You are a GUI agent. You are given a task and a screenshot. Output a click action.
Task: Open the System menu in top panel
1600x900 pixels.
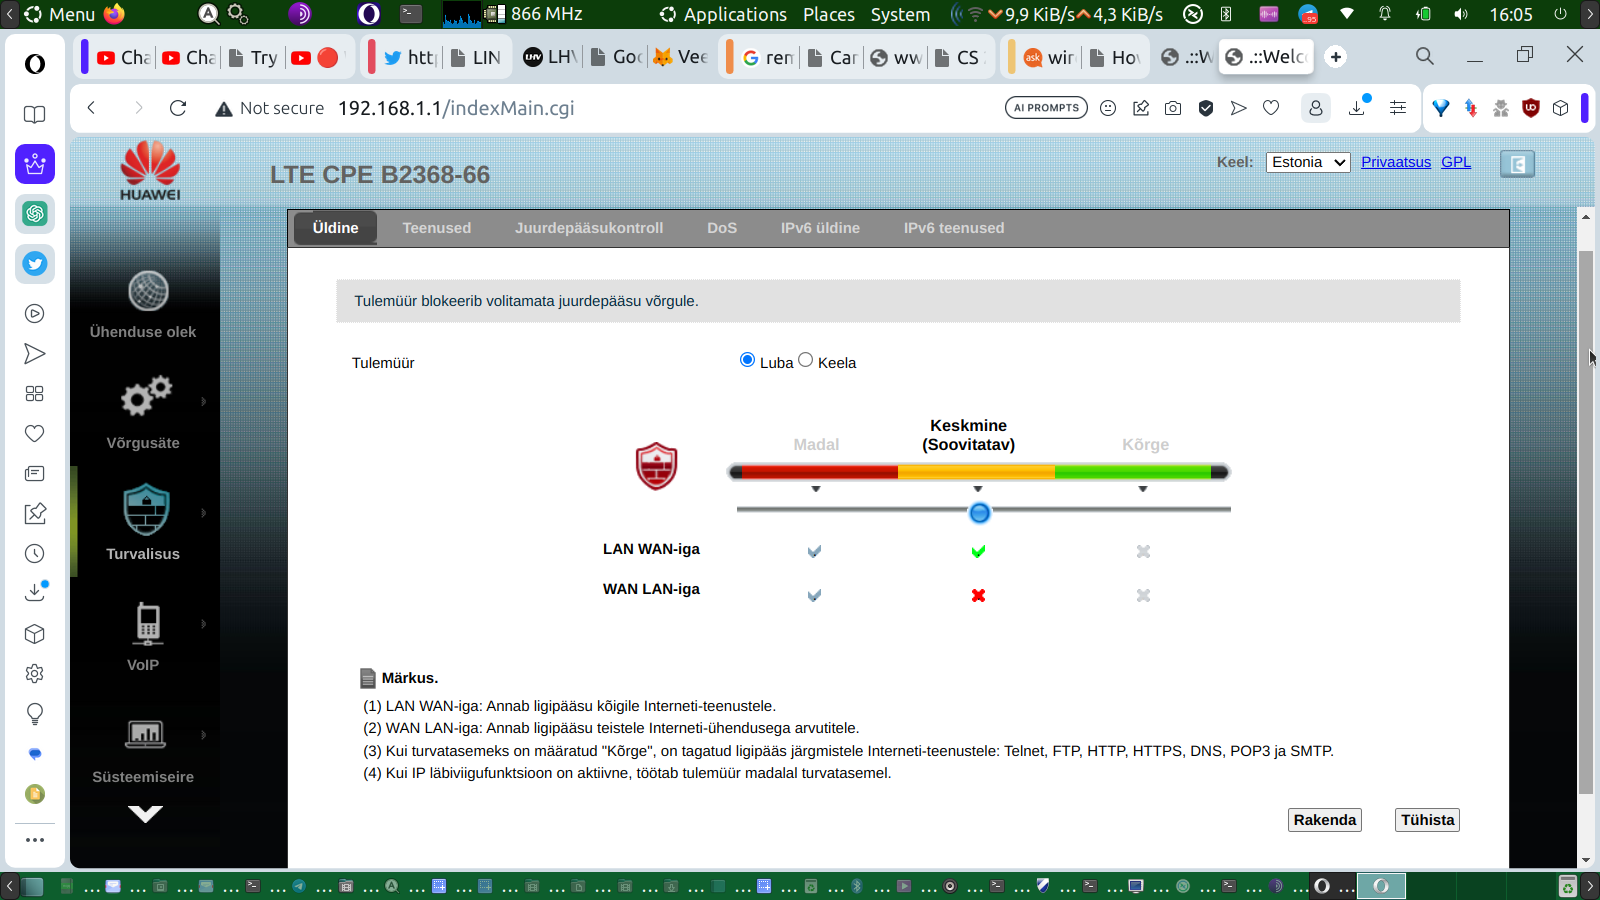[x=900, y=14]
